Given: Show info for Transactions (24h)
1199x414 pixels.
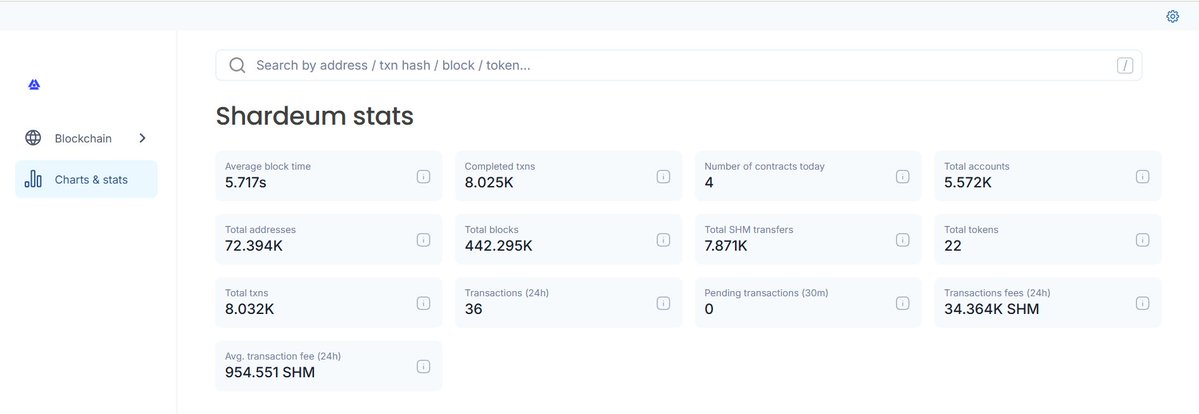Looking at the screenshot, I should click(663, 303).
